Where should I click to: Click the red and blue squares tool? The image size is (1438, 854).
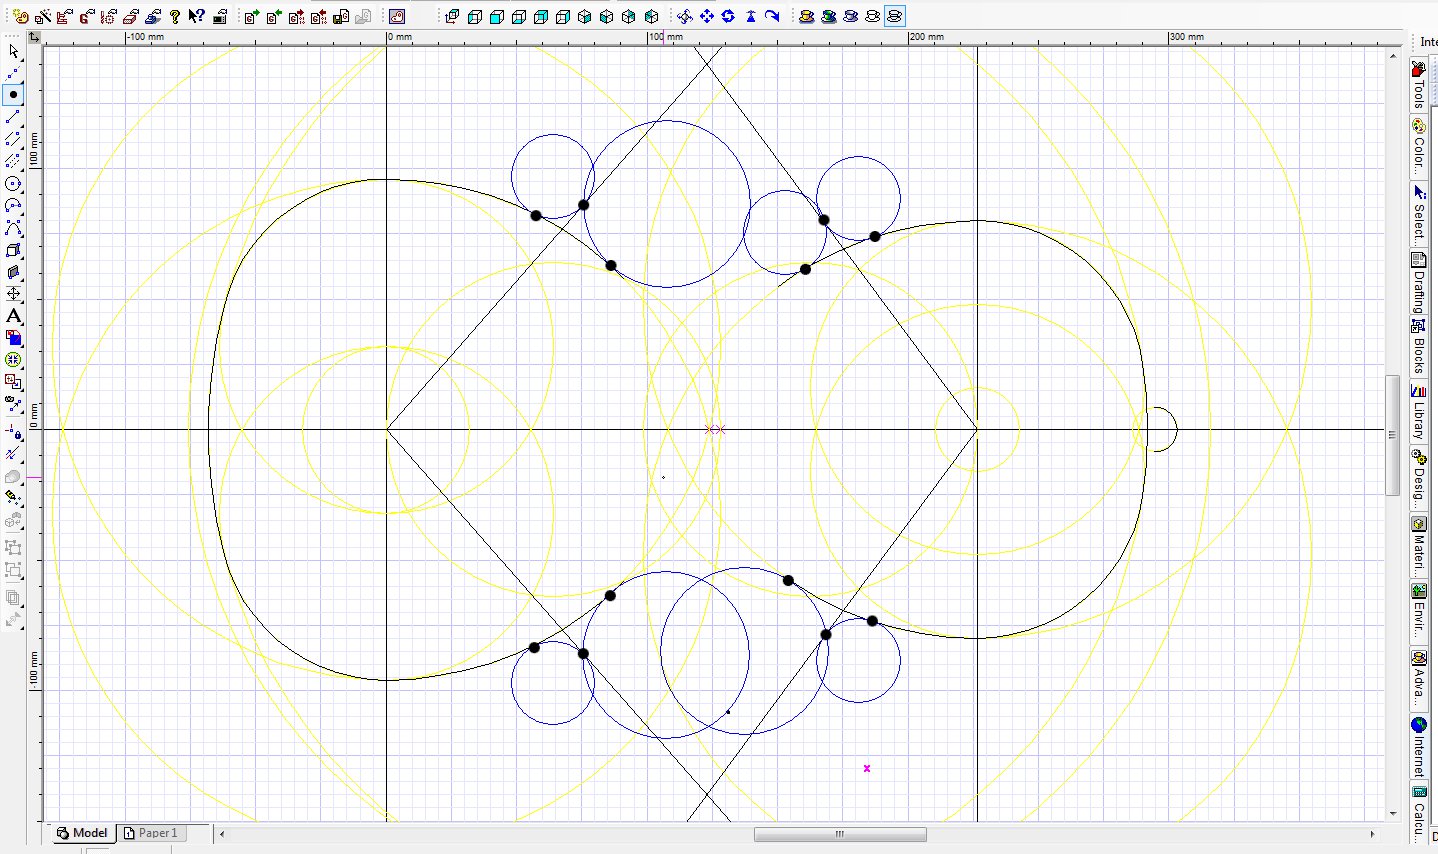[13, 338]
